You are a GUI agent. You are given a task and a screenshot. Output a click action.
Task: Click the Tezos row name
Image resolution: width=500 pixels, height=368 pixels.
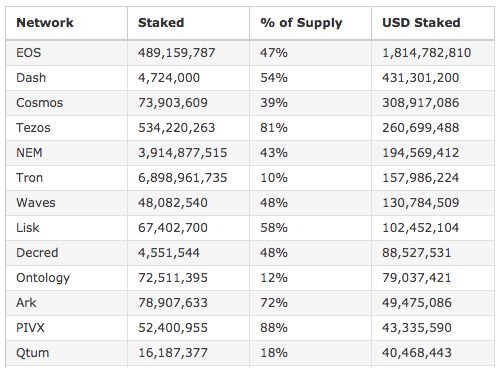coord(33,128)
